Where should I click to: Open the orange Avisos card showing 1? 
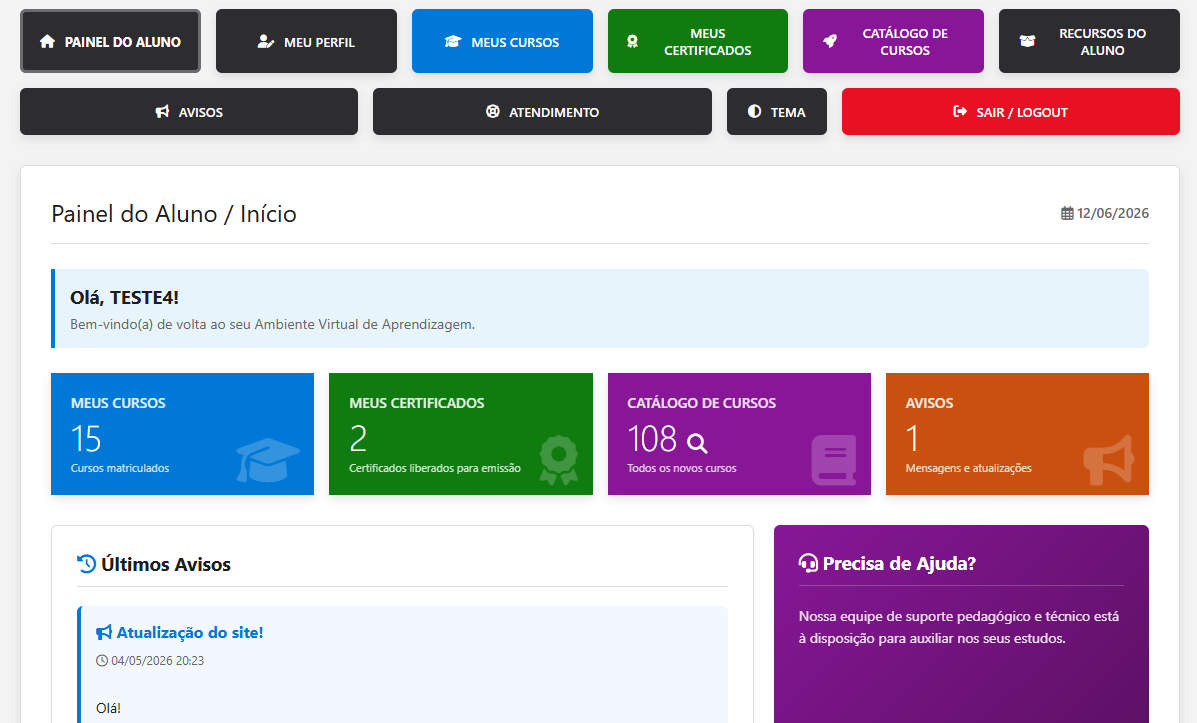pos(1017,434)
